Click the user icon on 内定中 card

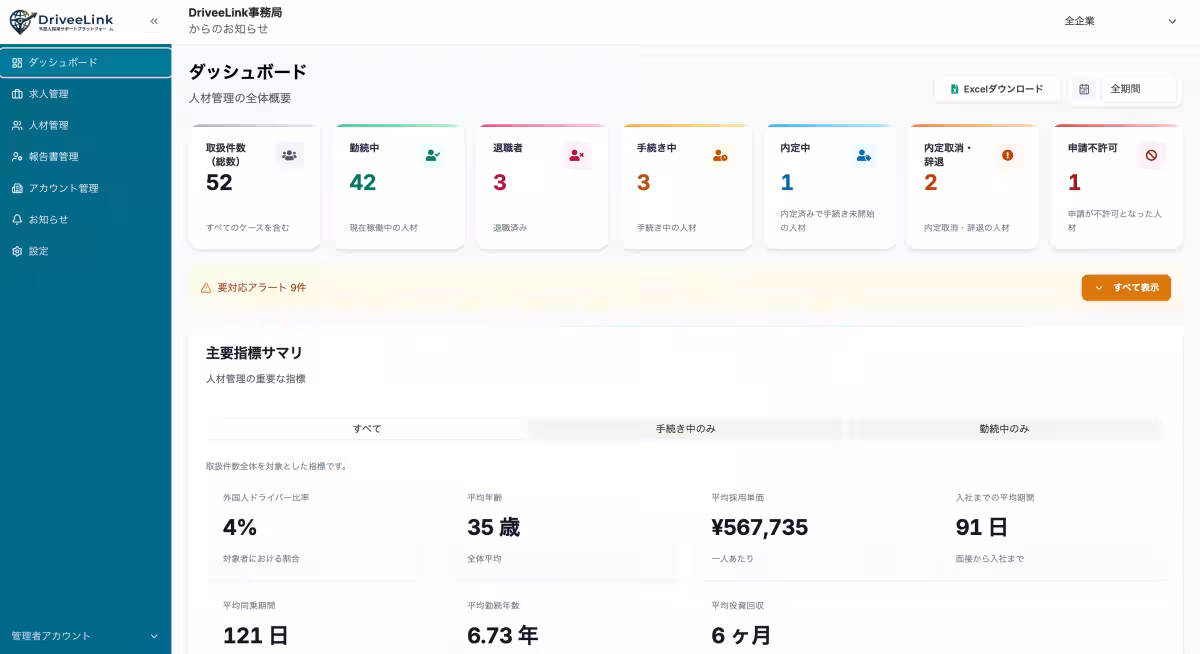864,155
